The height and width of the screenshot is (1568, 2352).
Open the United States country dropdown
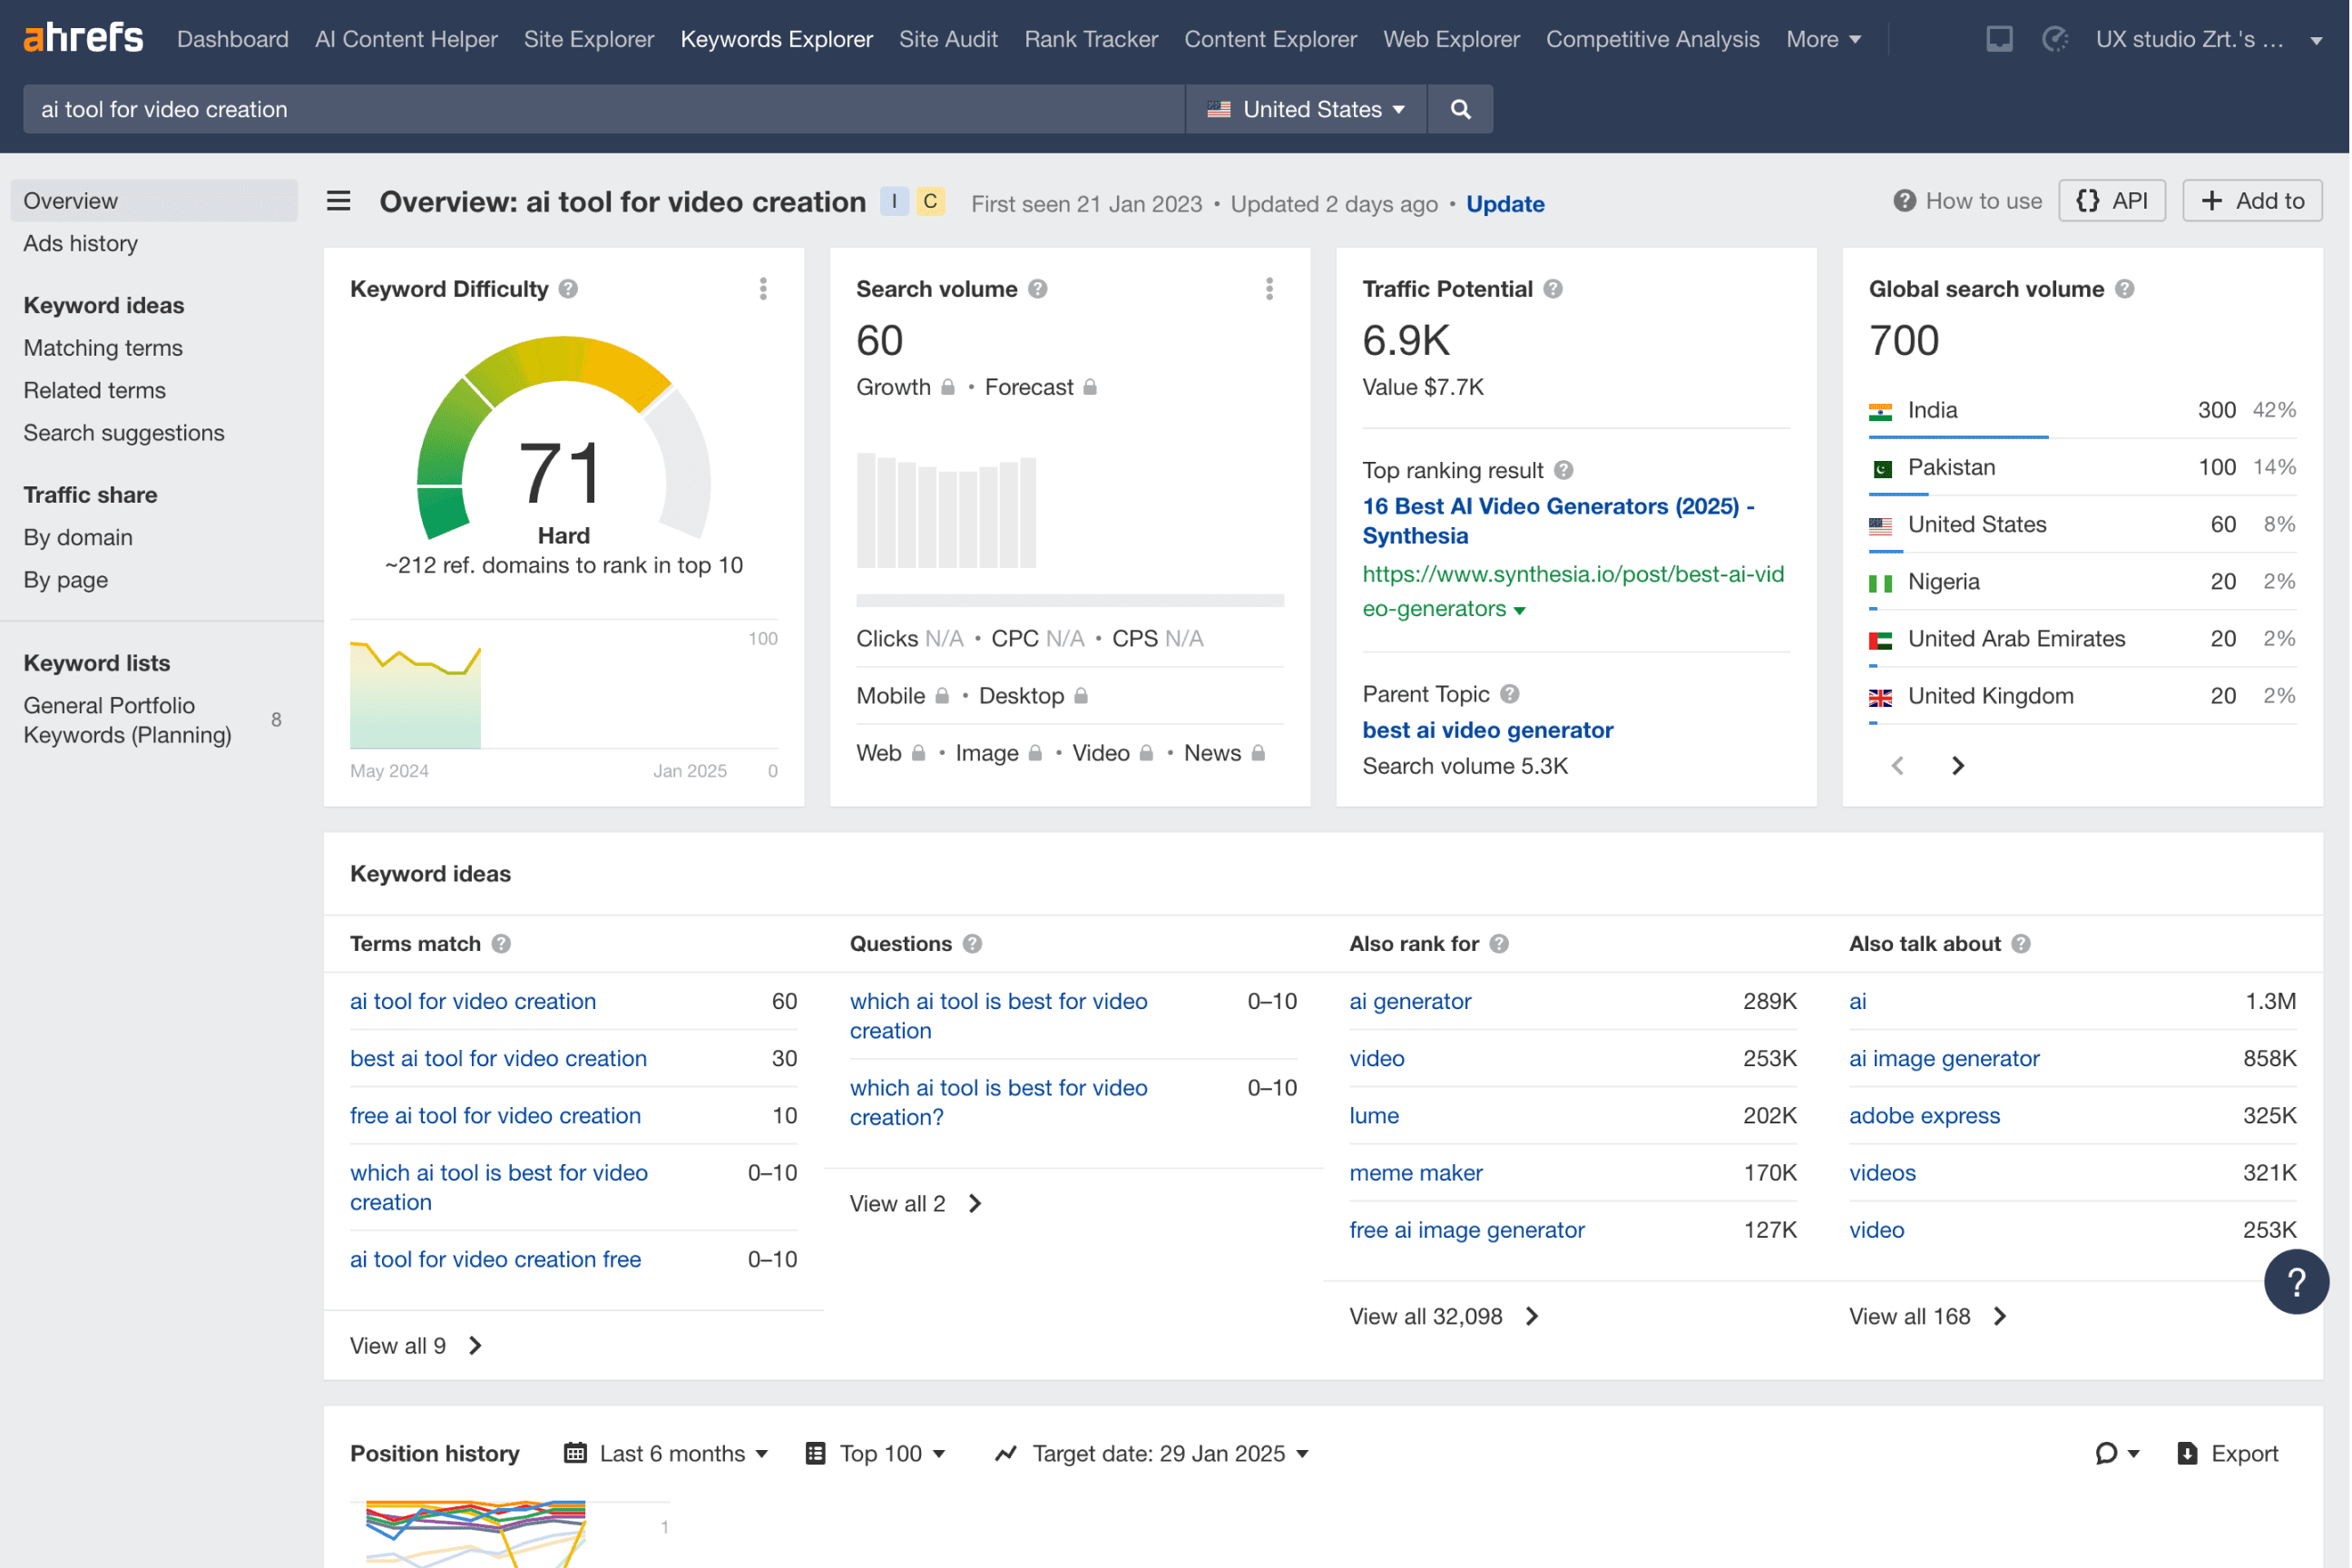click(1305, 109)
